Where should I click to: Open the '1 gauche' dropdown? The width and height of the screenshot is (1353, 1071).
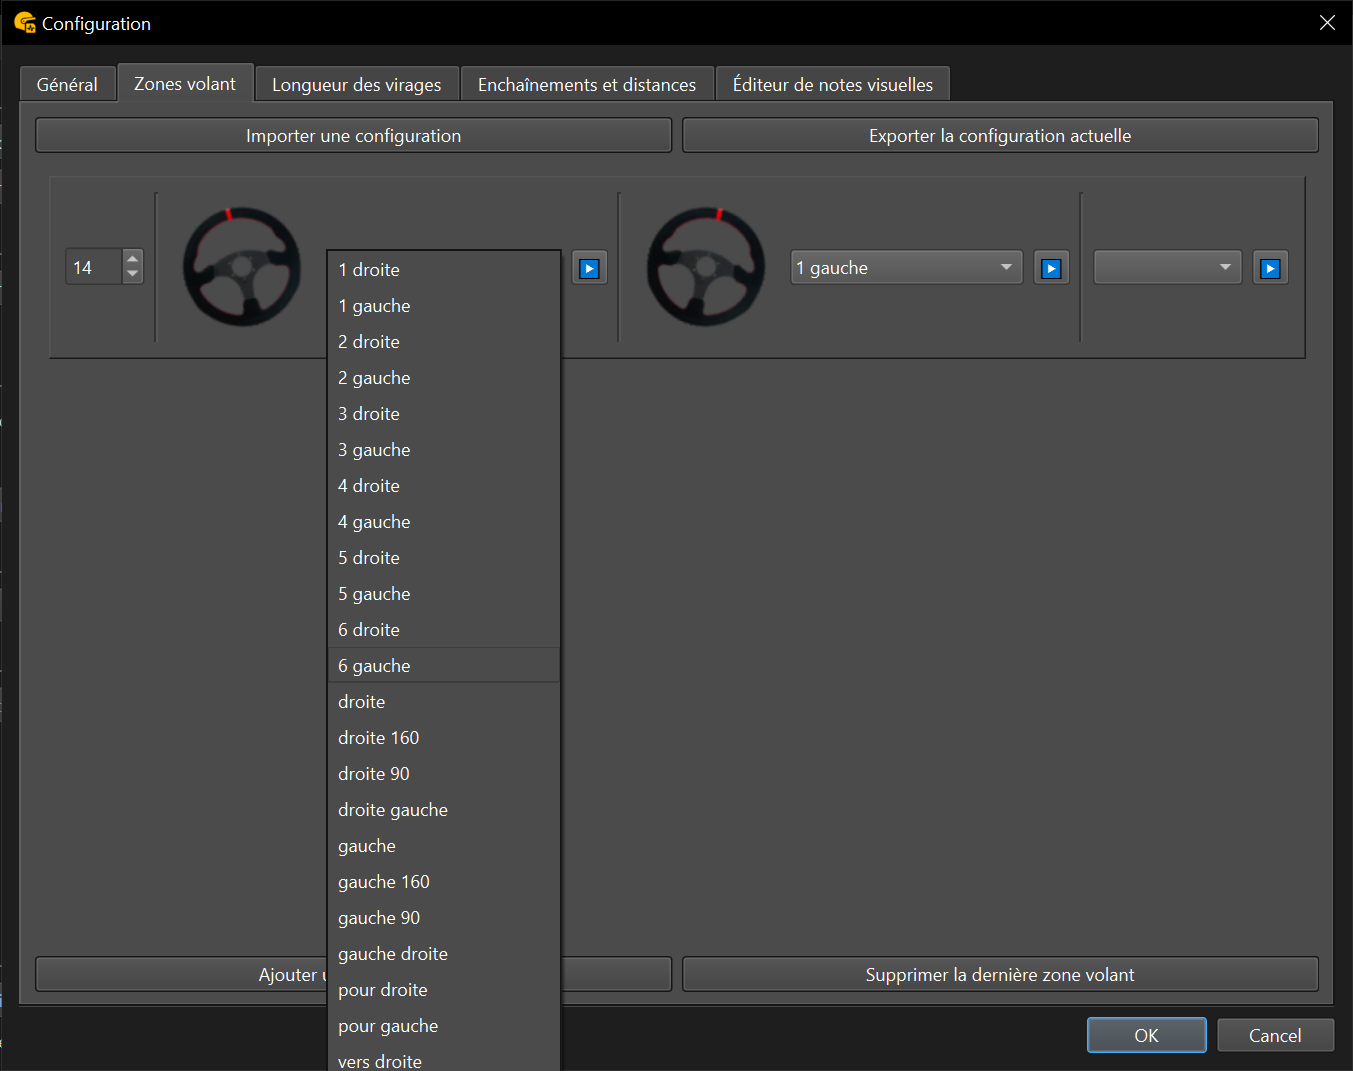pos(906,268)
